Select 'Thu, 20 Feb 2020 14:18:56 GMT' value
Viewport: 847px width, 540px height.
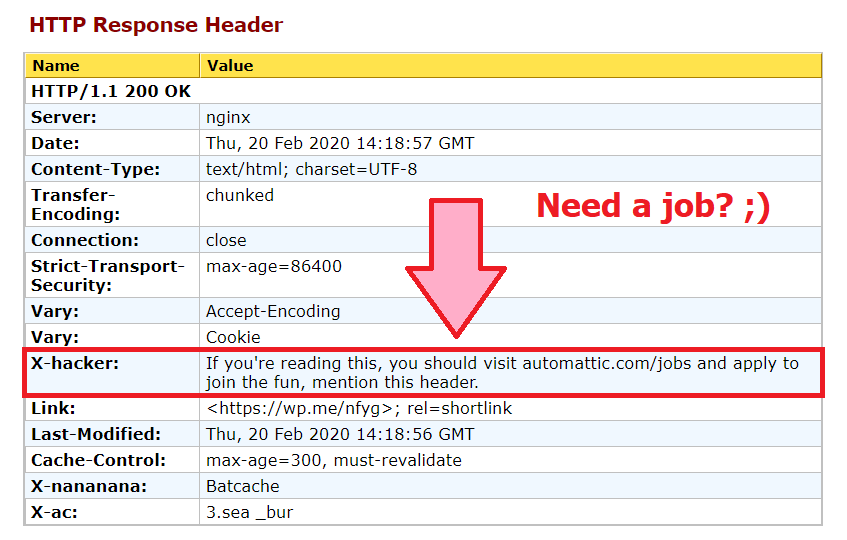coord(340,434)
